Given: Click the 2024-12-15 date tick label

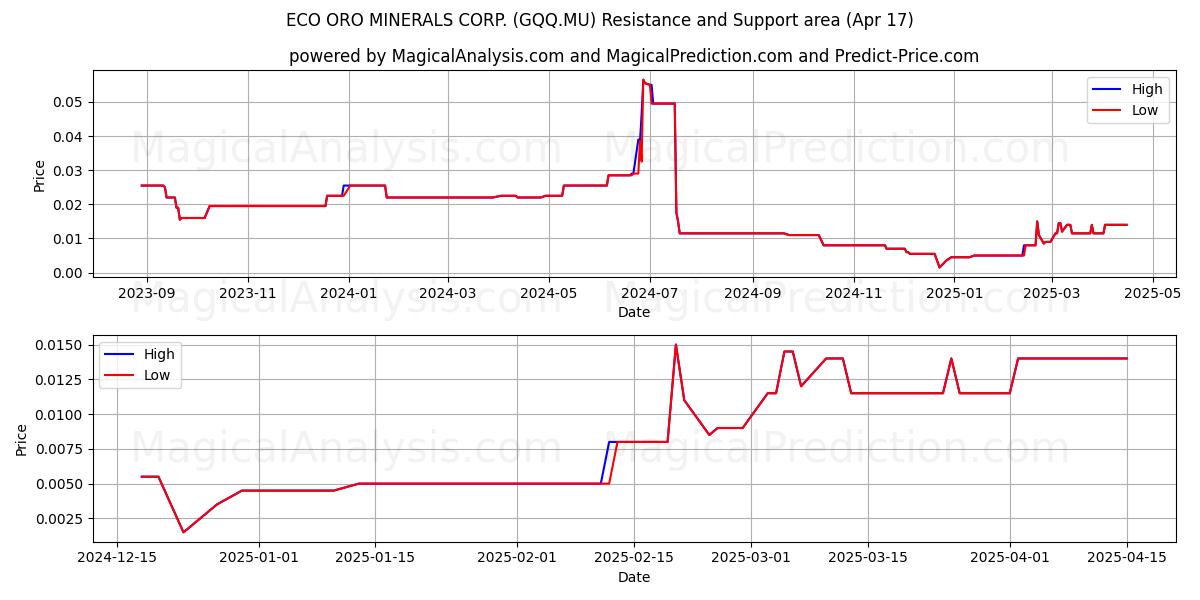Looking at the screenshot, I should point(117,558).
